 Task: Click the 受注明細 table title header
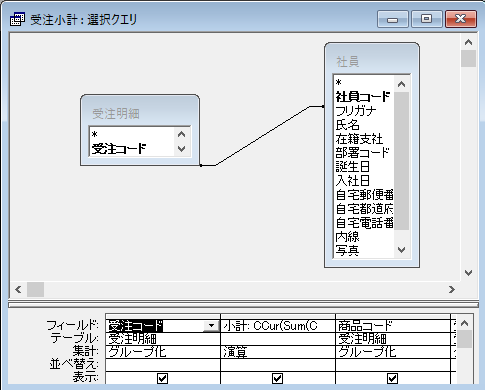coord(140,113)
